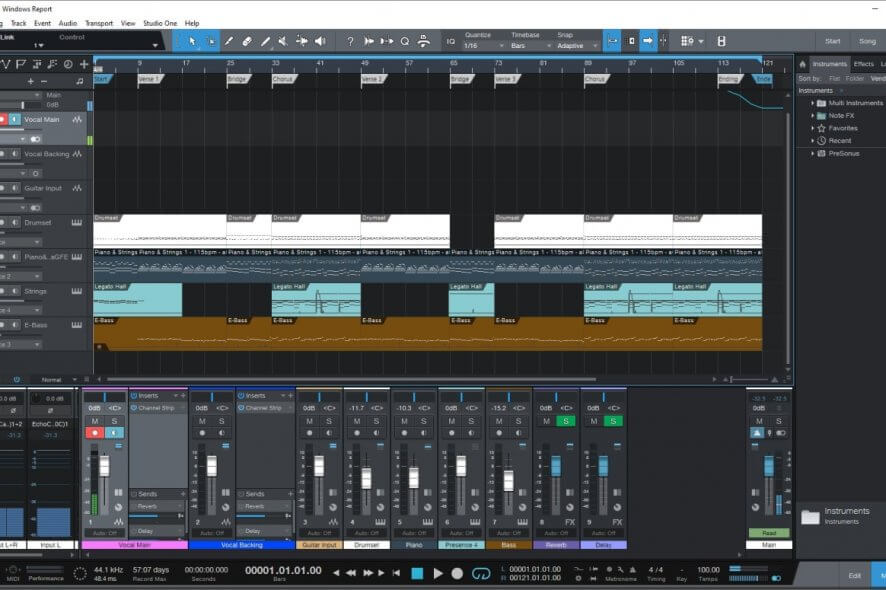Click the round record button in transport
Image resolution: width=886 pixels, height=590 pixels.
(457, 574)
